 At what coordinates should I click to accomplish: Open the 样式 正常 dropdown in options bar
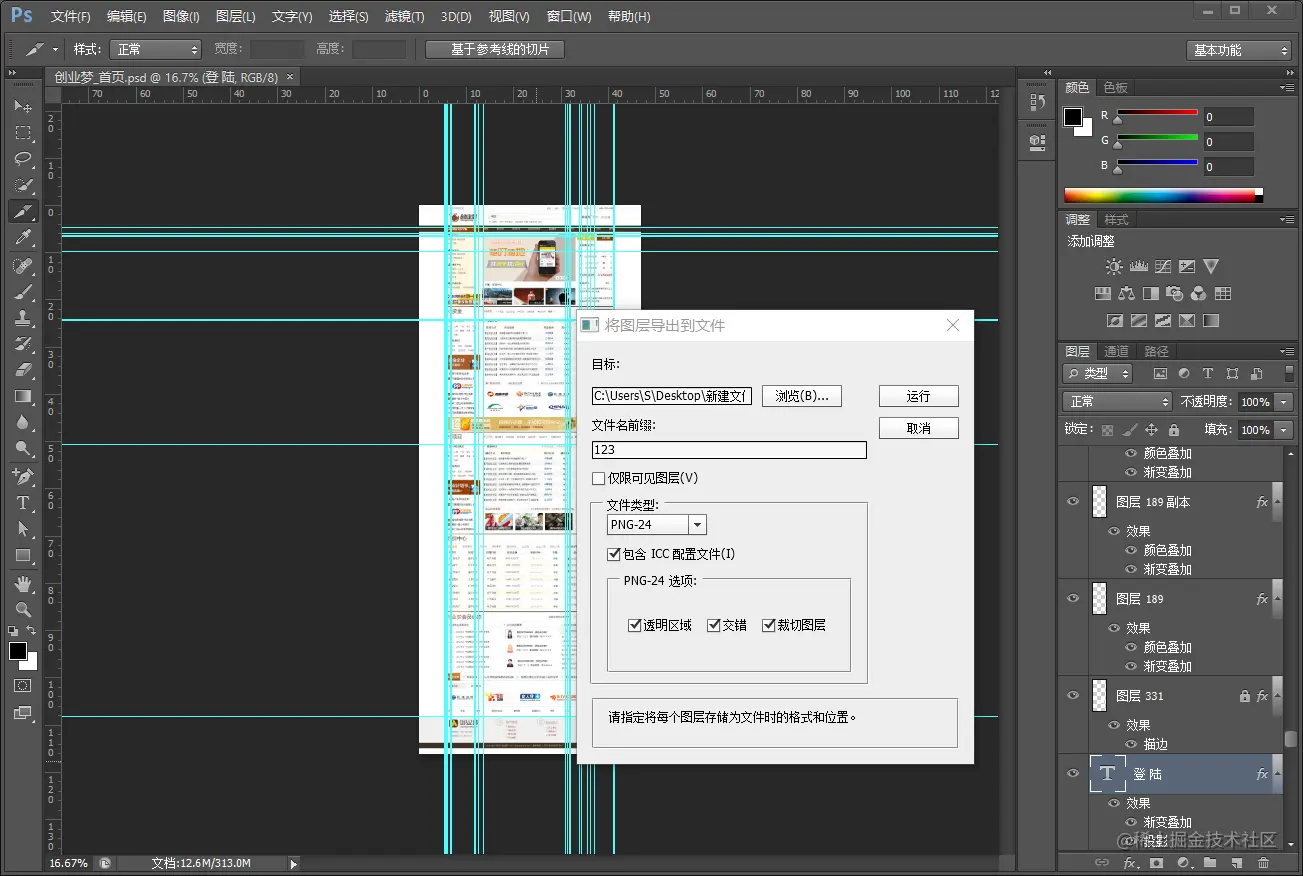(155, 49)
